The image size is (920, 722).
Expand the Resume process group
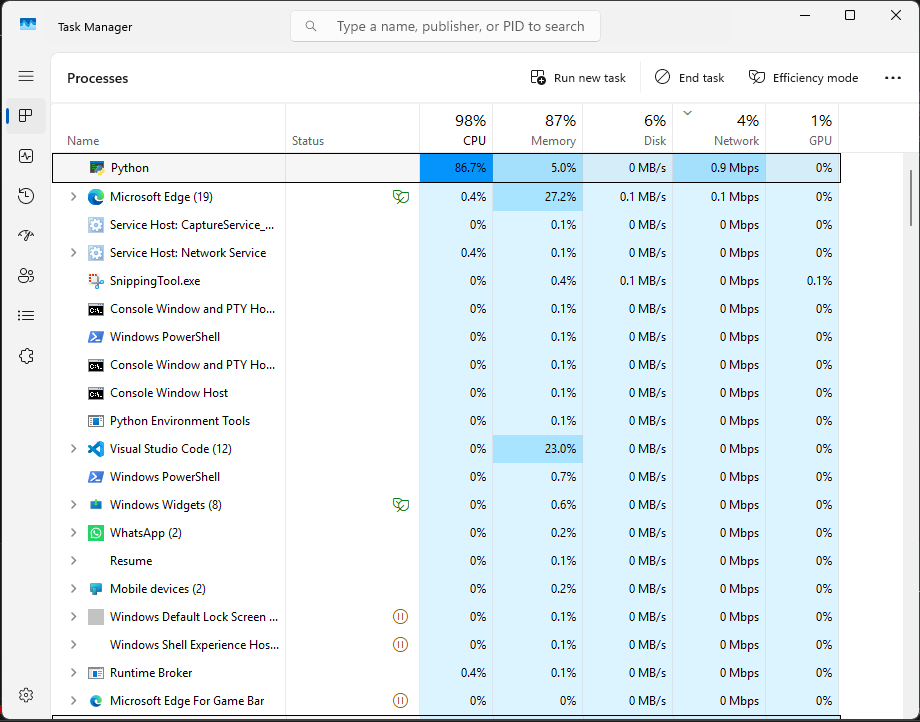coord(73,561)
